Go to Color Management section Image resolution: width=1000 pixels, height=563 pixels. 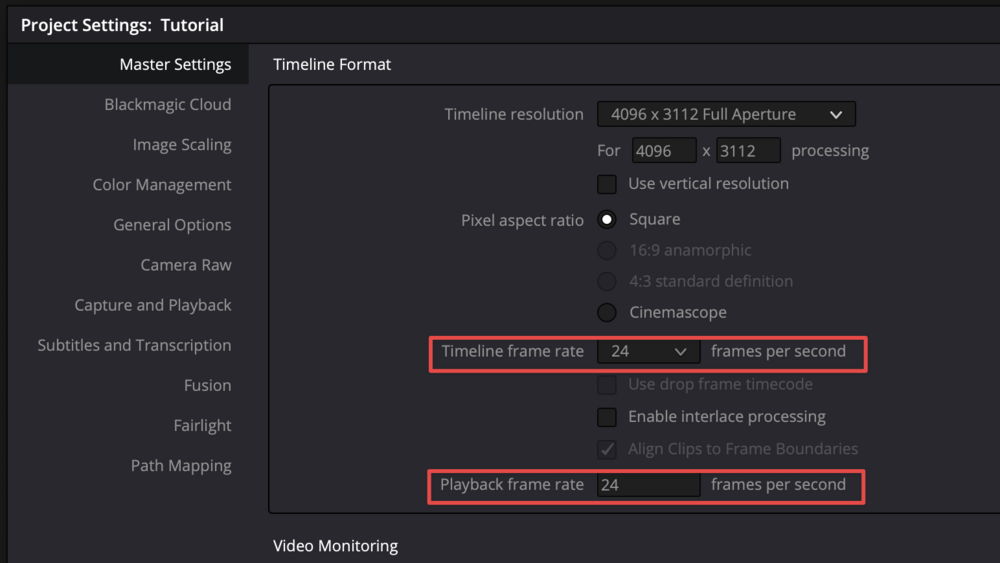pos(161,185)
